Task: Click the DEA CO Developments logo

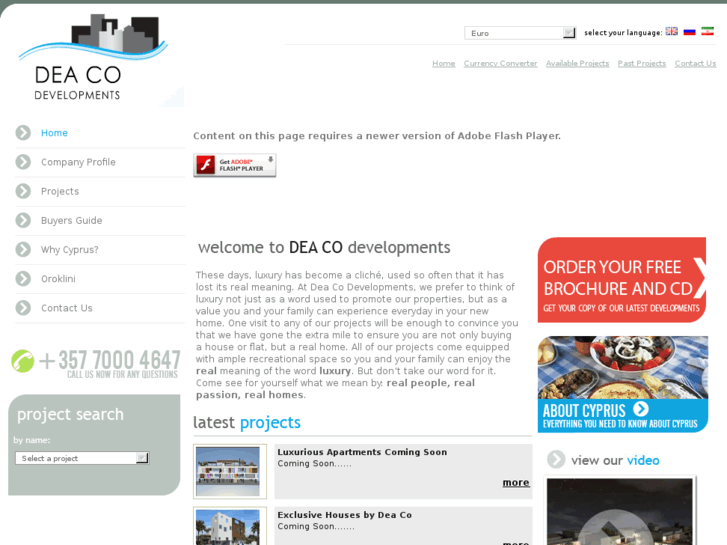Action: point(93,58)
